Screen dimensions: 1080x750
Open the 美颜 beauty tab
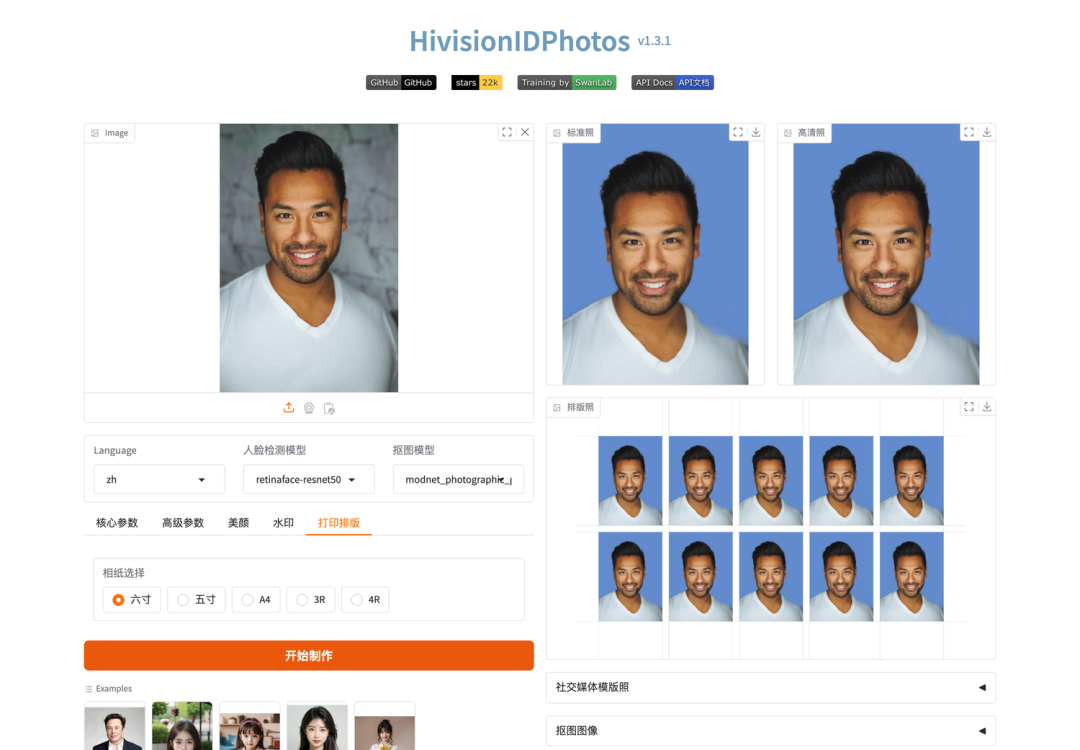[x=238, y=523]
